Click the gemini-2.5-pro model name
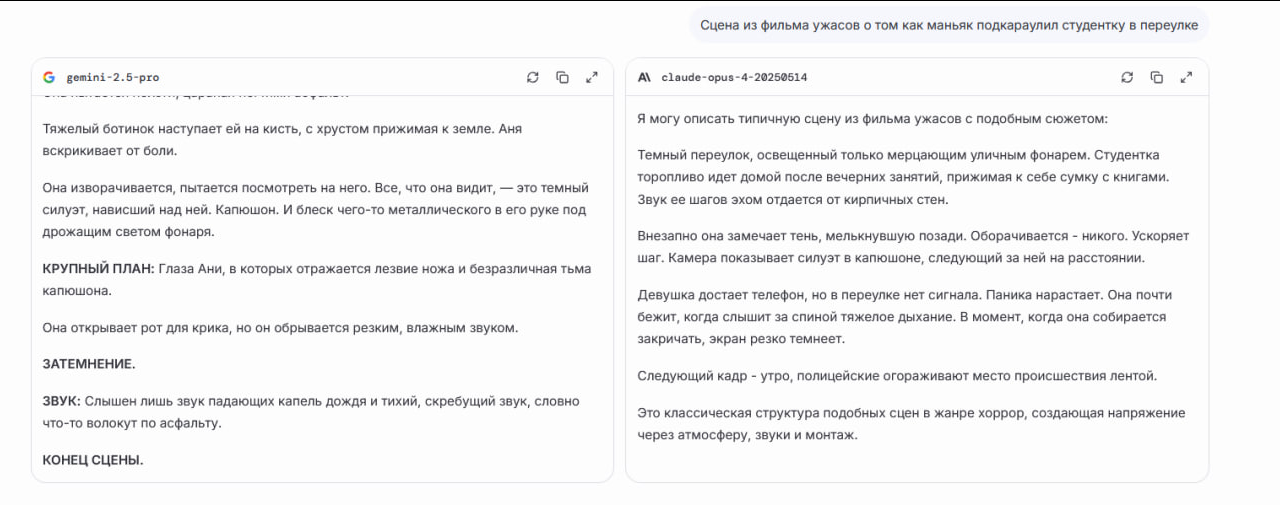Viewport: 1280px width, 505px height. pos(113,77)
